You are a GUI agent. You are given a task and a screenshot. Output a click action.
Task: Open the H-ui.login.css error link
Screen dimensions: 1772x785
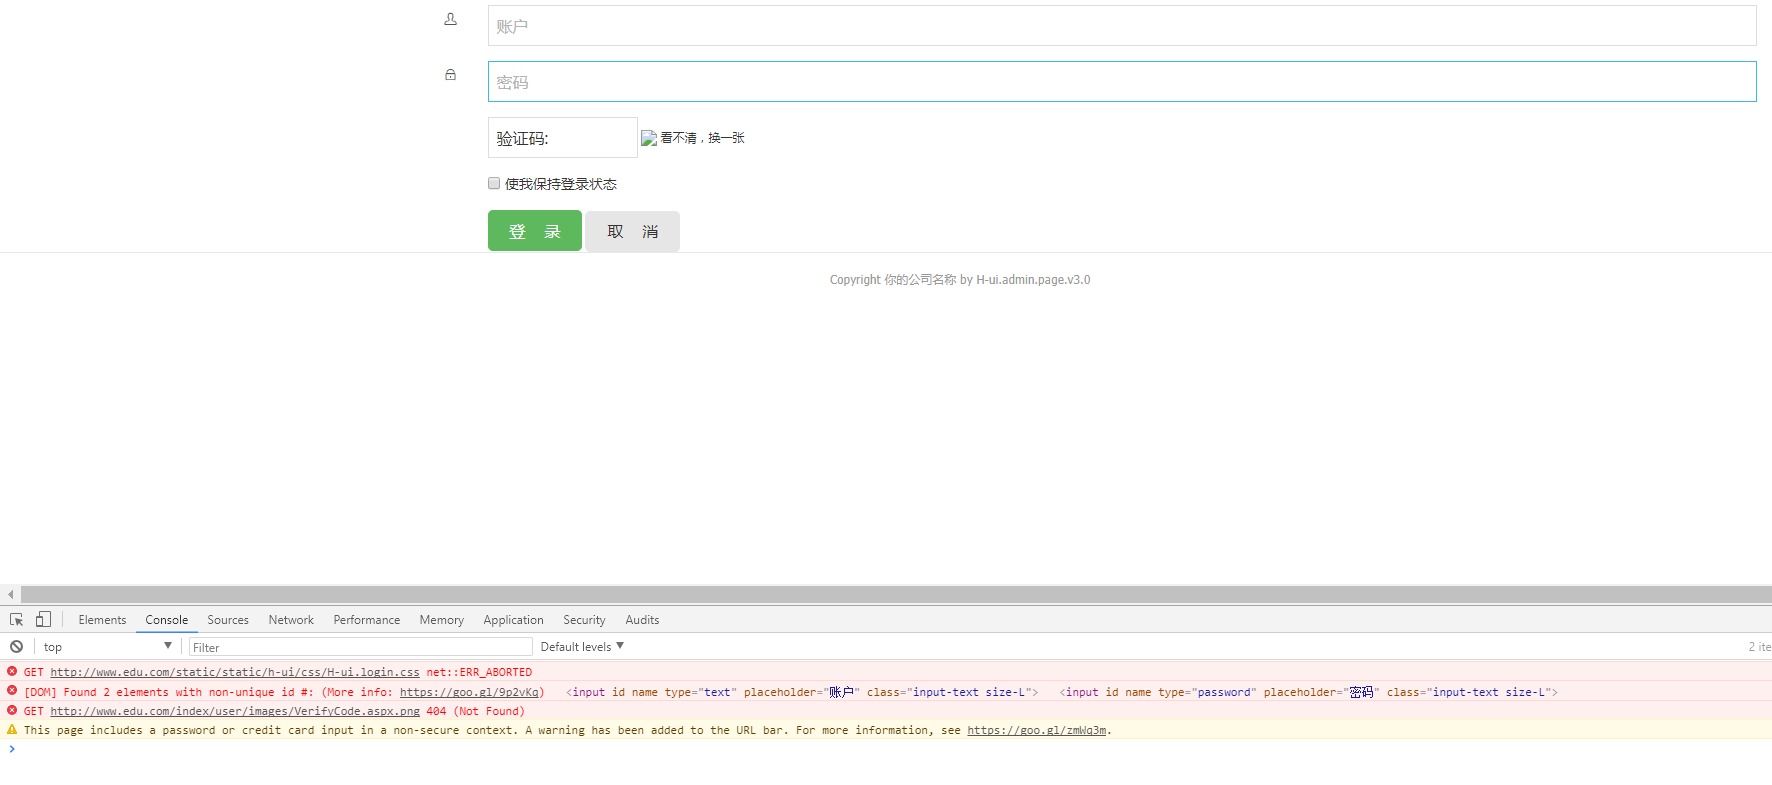coord(235,672)
